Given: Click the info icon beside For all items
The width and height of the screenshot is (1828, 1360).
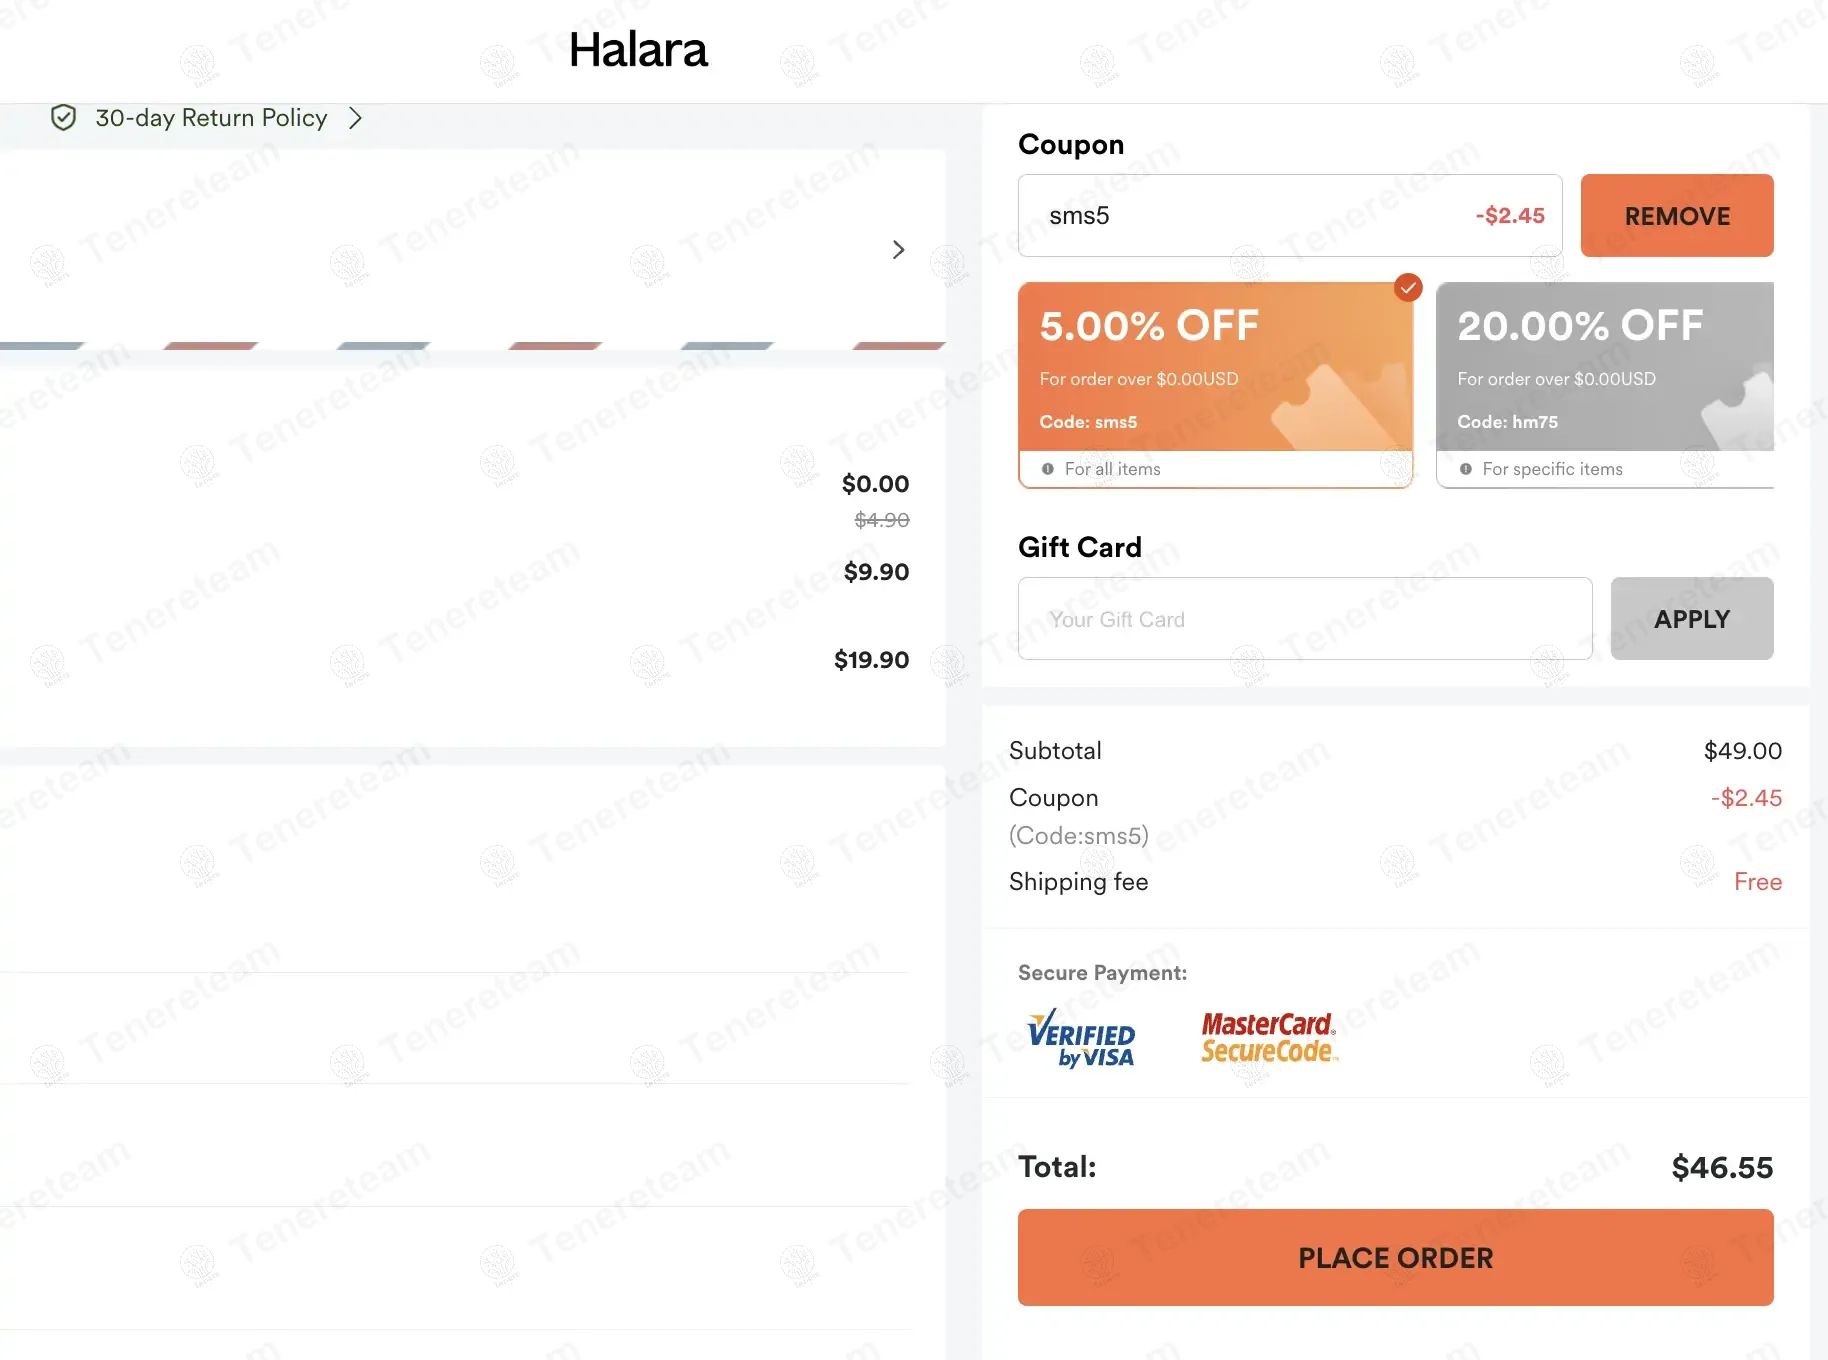Looking at the screenshot, I should pos(1047,469).
